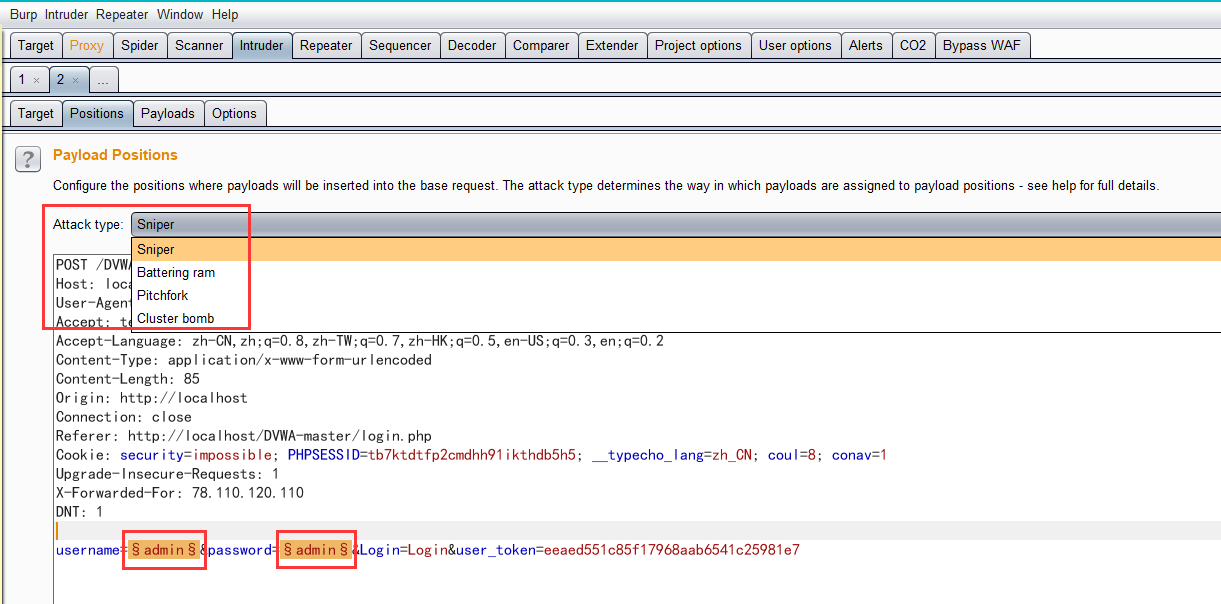Click the user_token value in request body
The width and height of the screenshot is (1221, 604).
coord(673,550)
